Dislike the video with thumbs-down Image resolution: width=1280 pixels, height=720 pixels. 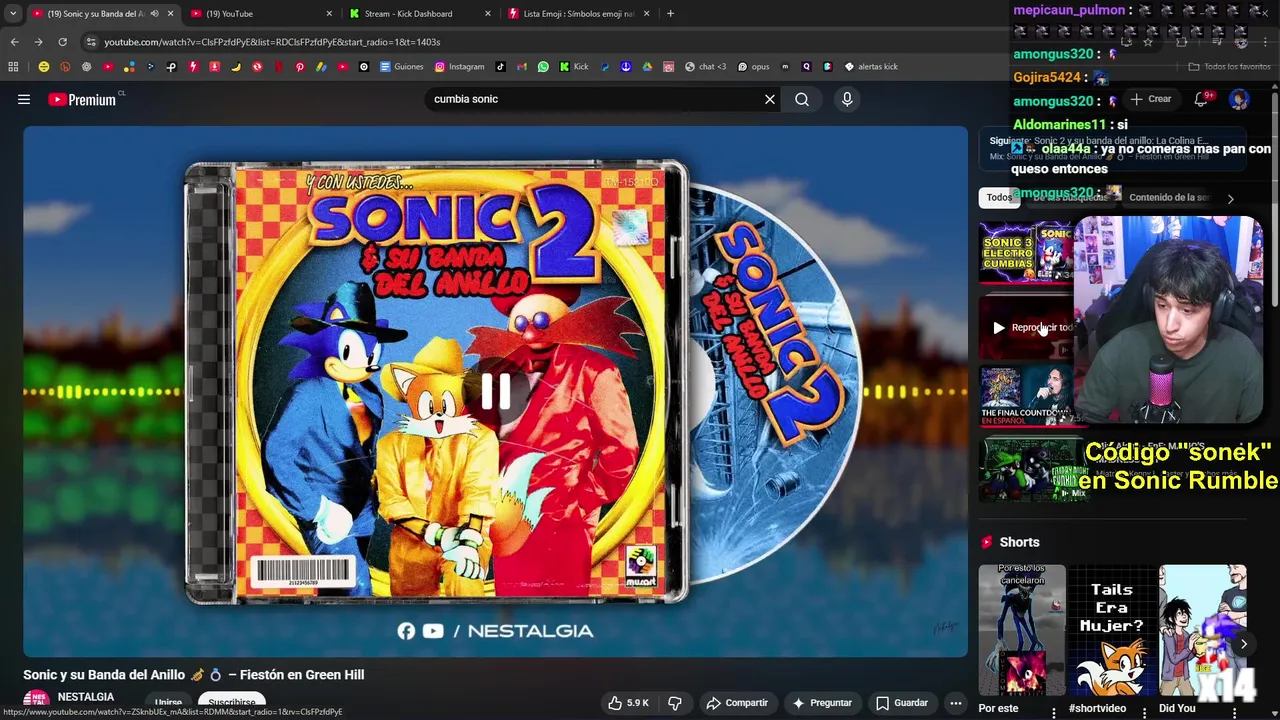[x=675, y=703]
